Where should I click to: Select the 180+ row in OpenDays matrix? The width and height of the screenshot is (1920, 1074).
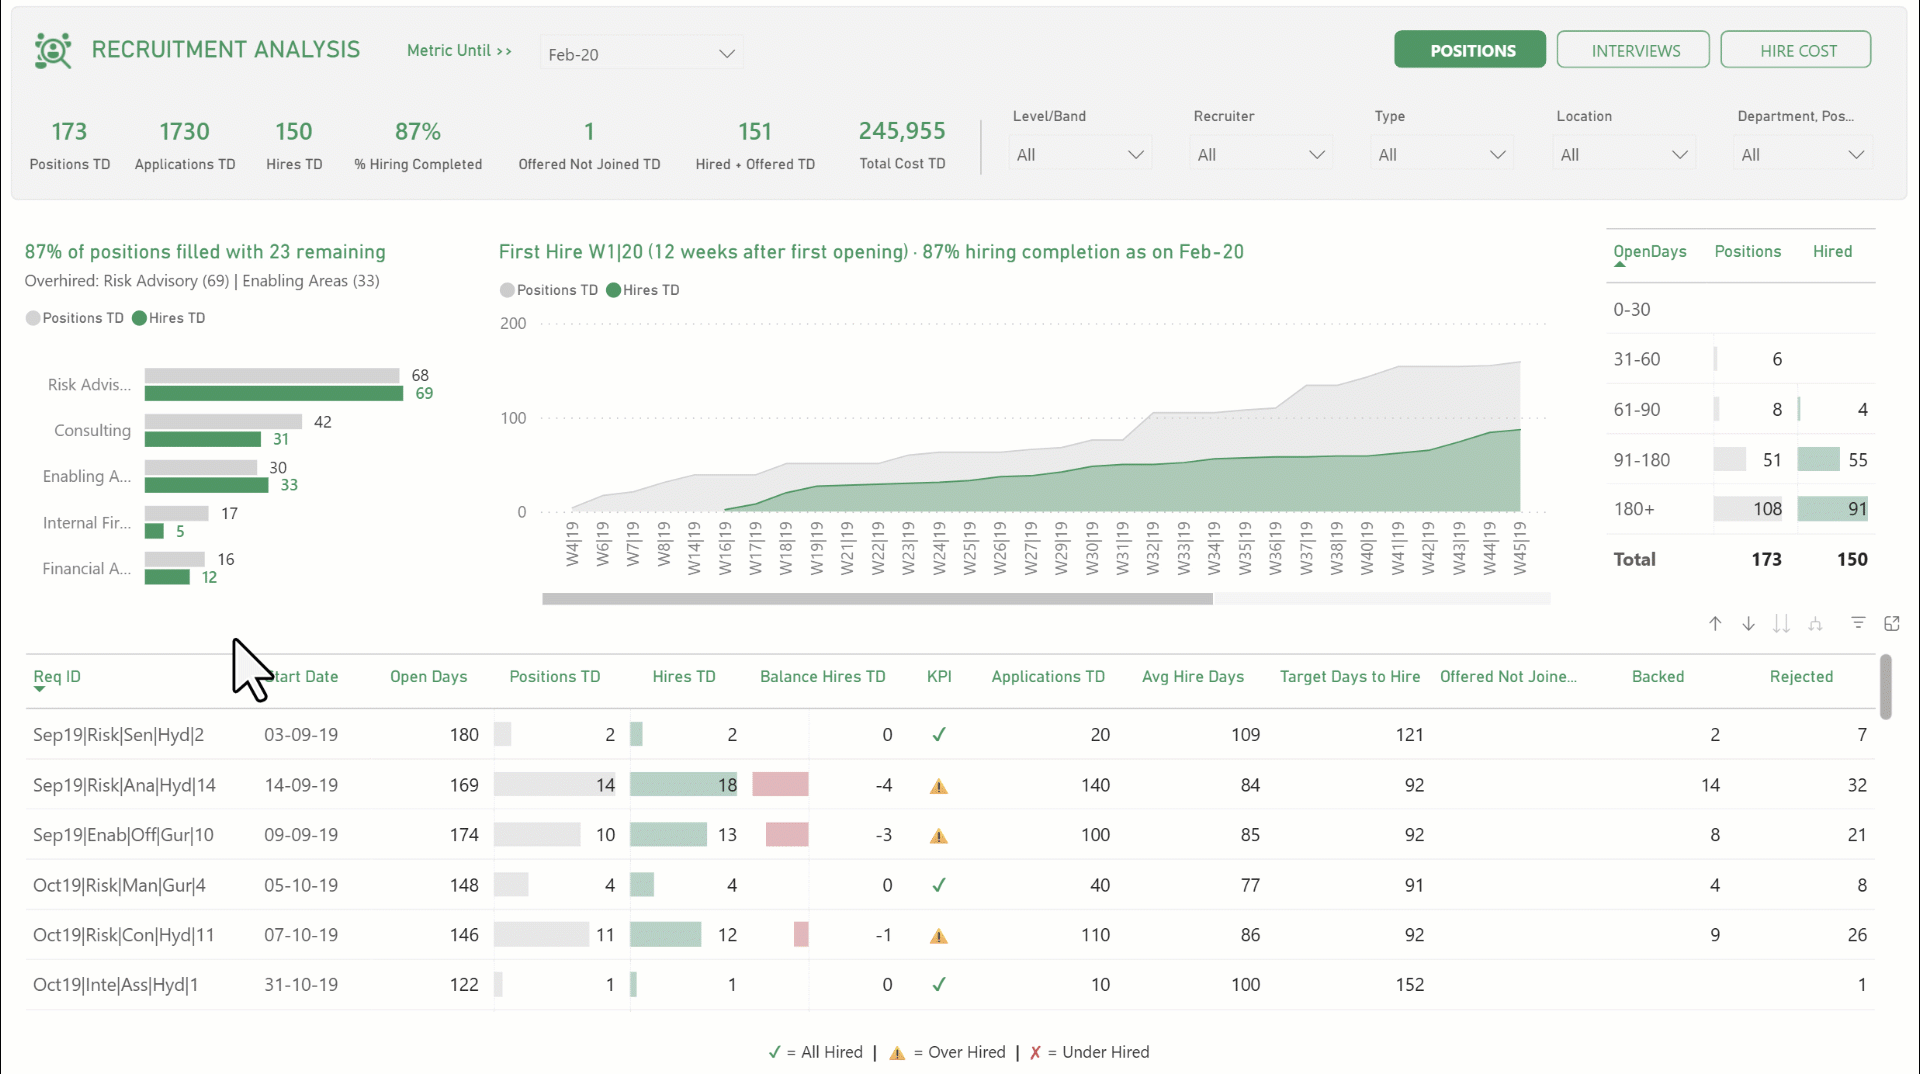pyautogui.click(x=1740, y=509)
